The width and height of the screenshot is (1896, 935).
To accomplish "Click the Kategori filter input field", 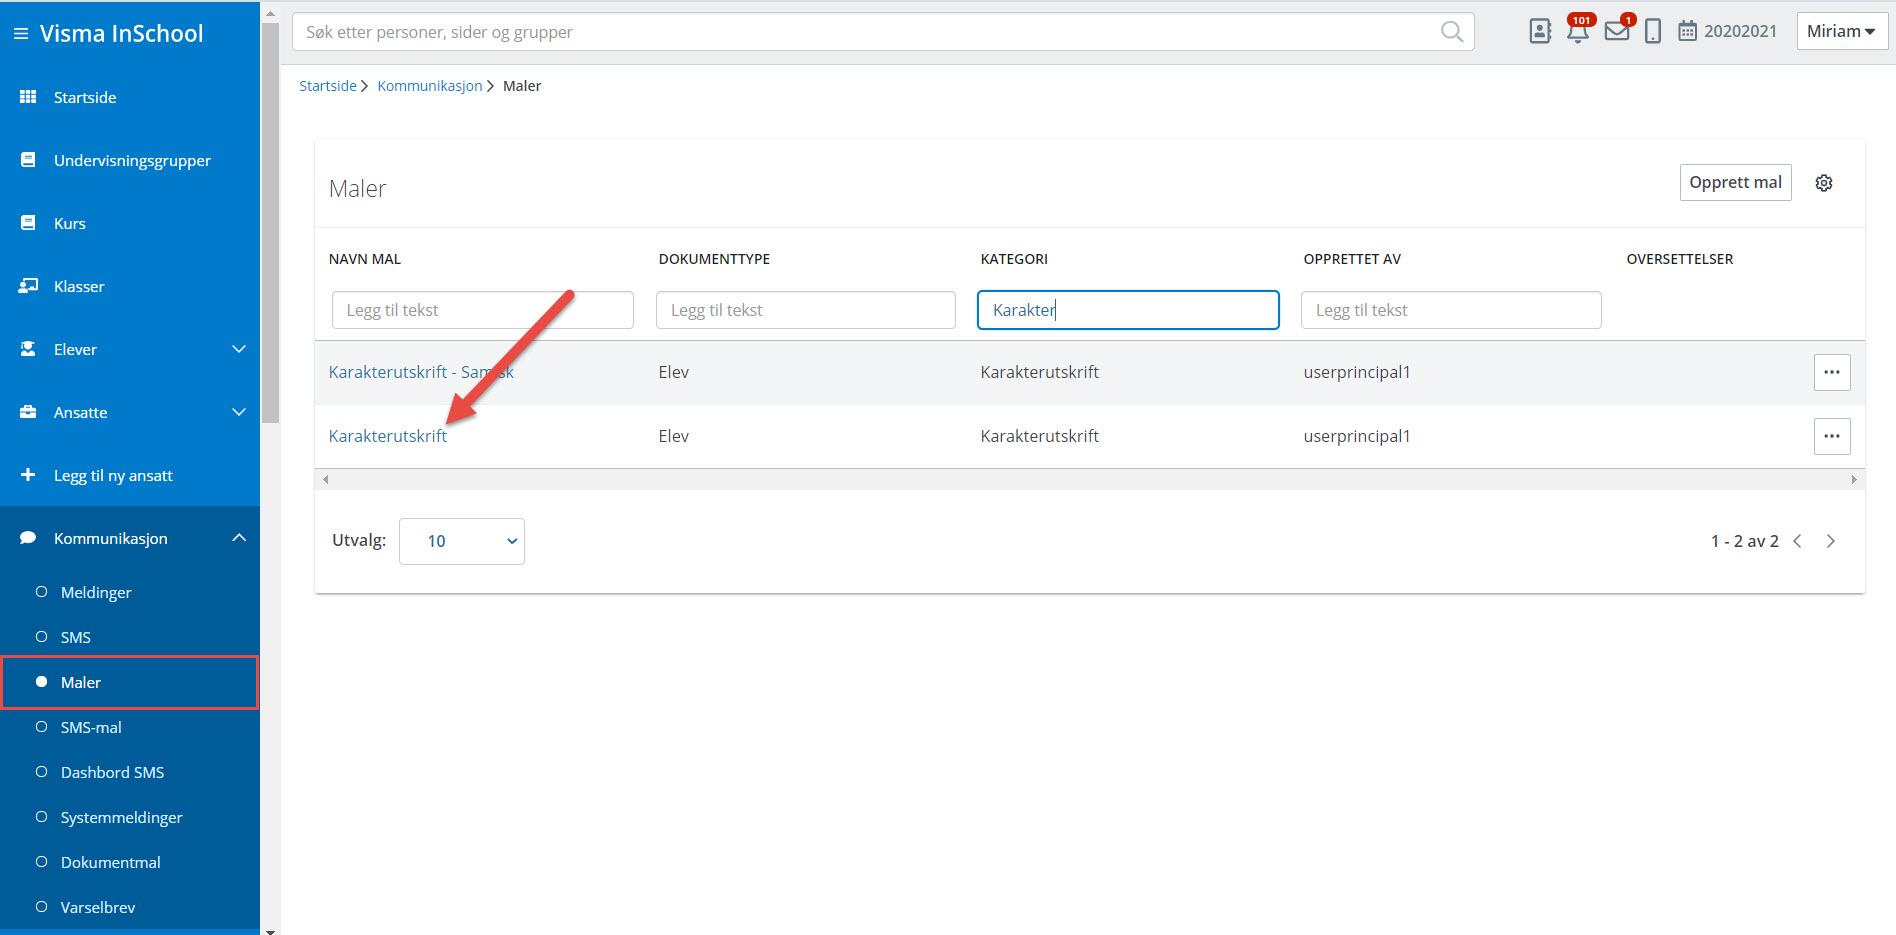I will click(1127, 310).
